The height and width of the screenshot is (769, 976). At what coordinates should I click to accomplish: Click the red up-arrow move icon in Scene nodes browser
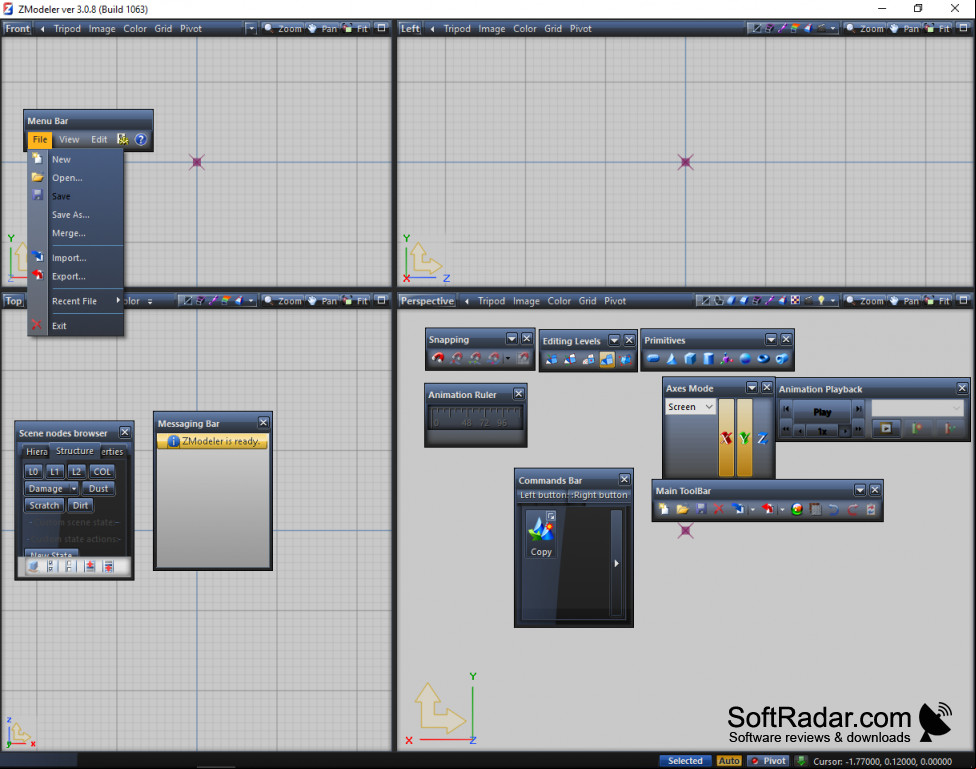pos(90,566)
